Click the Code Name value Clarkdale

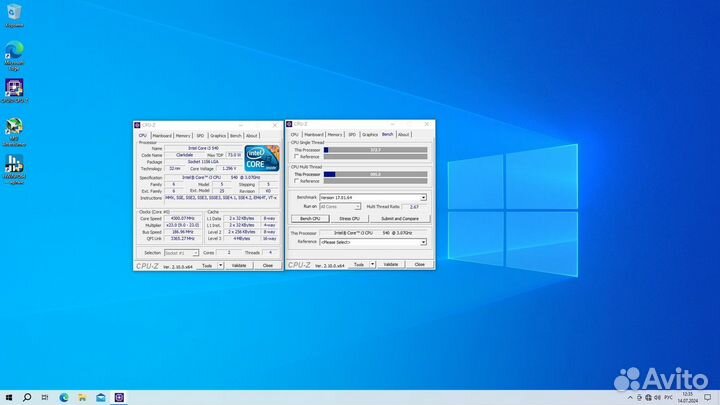pos(185,155)
